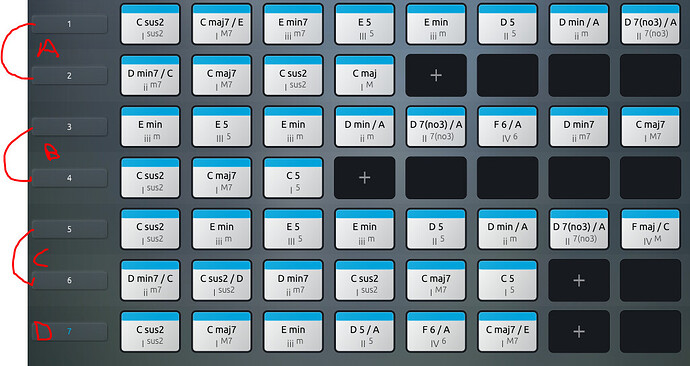Select C maj7 / E pad in row 7

507,332
